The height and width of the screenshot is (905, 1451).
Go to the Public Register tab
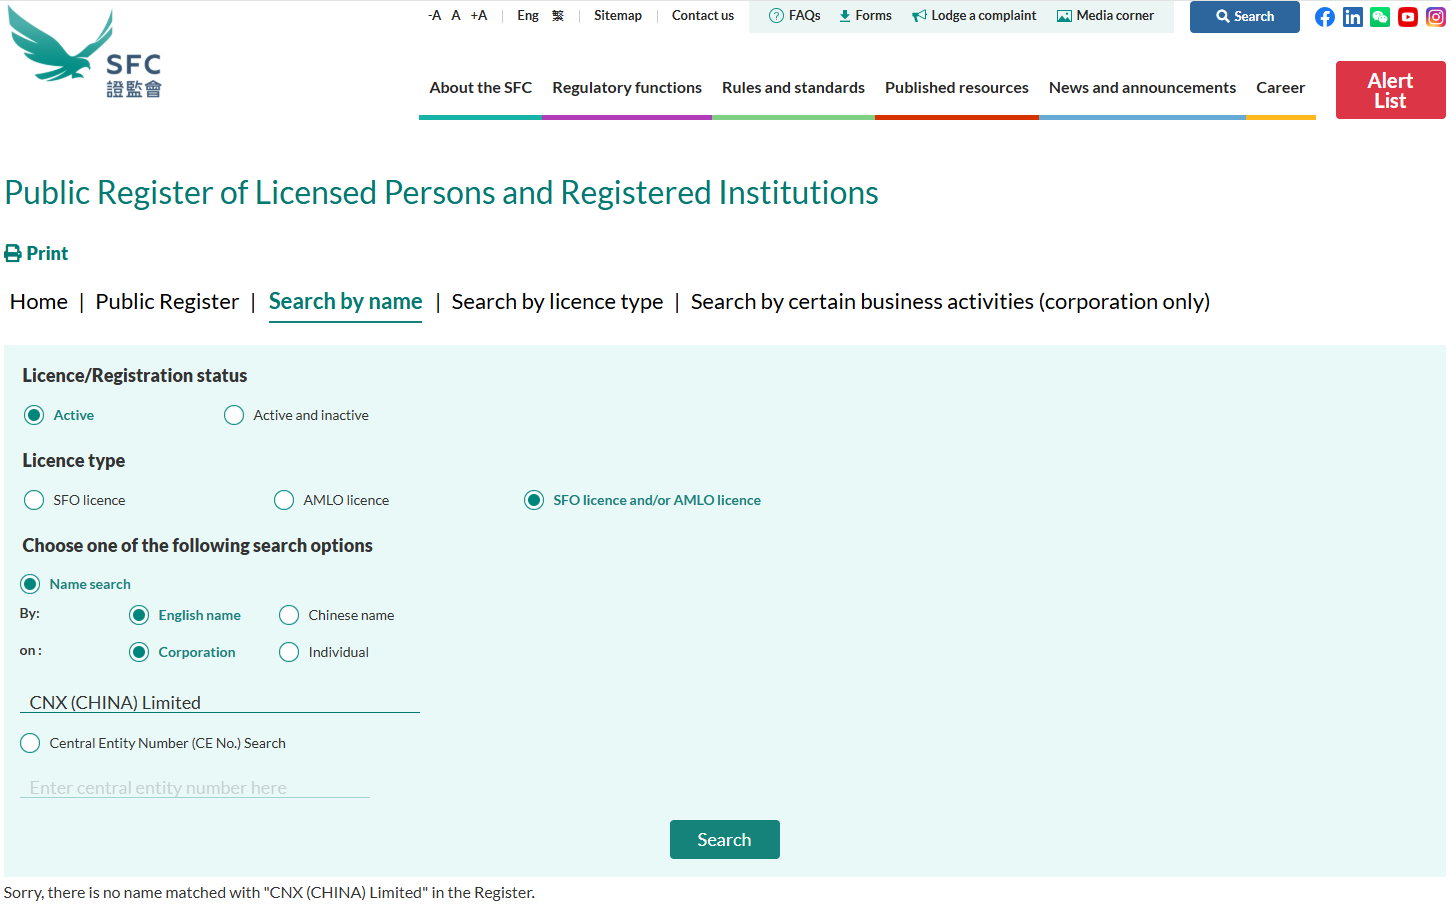167,302
